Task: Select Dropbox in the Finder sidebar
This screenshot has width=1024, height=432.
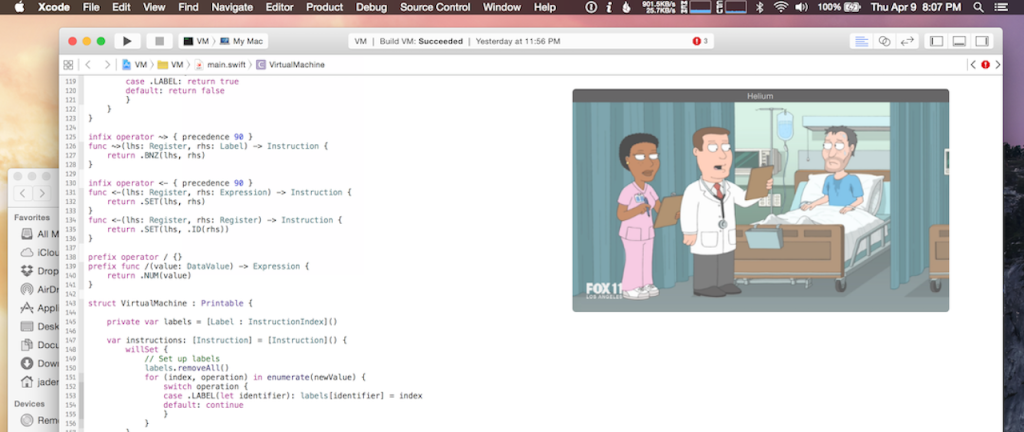Action: [39, 270]
